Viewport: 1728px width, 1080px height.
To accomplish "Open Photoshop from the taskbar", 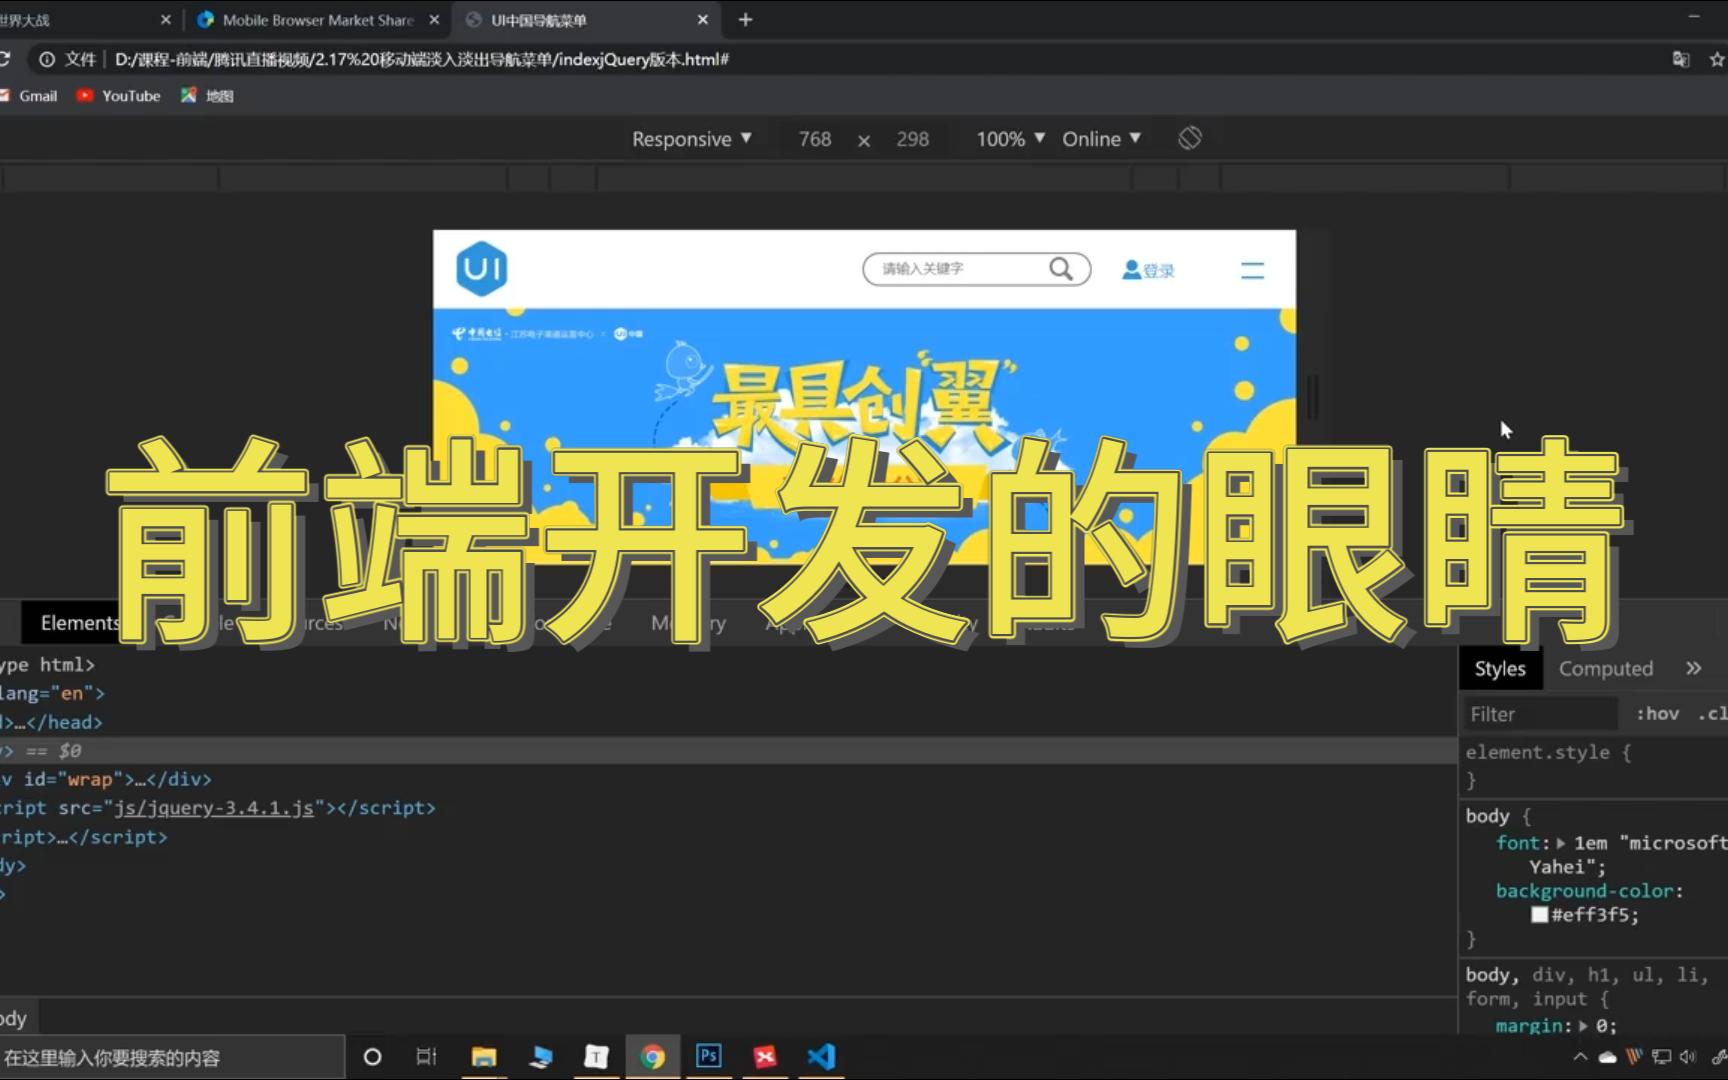I will (x=709, y=1056).
